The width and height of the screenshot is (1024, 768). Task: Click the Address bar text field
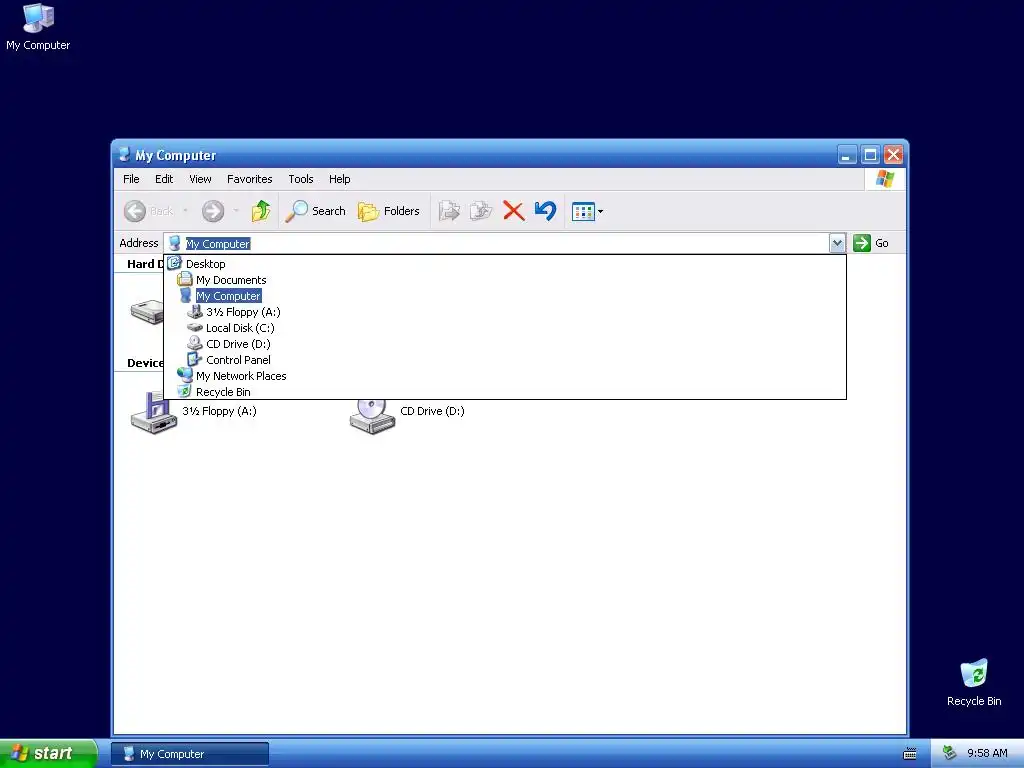[496, 243]
